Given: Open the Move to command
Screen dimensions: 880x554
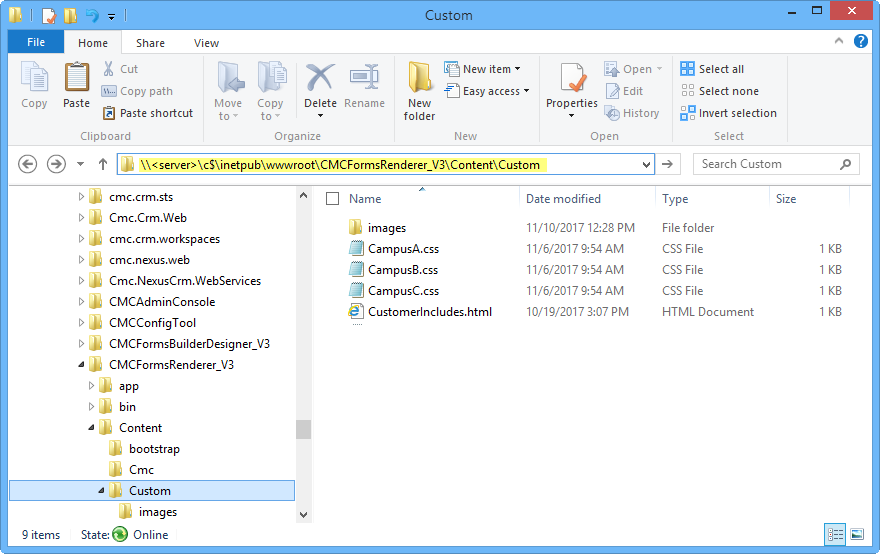Looking at the screenshot, I should point(228,92).
